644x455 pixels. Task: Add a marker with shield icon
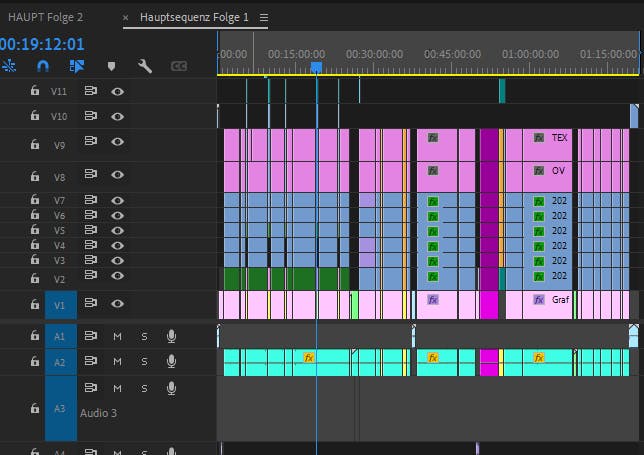tap(111, 66)
